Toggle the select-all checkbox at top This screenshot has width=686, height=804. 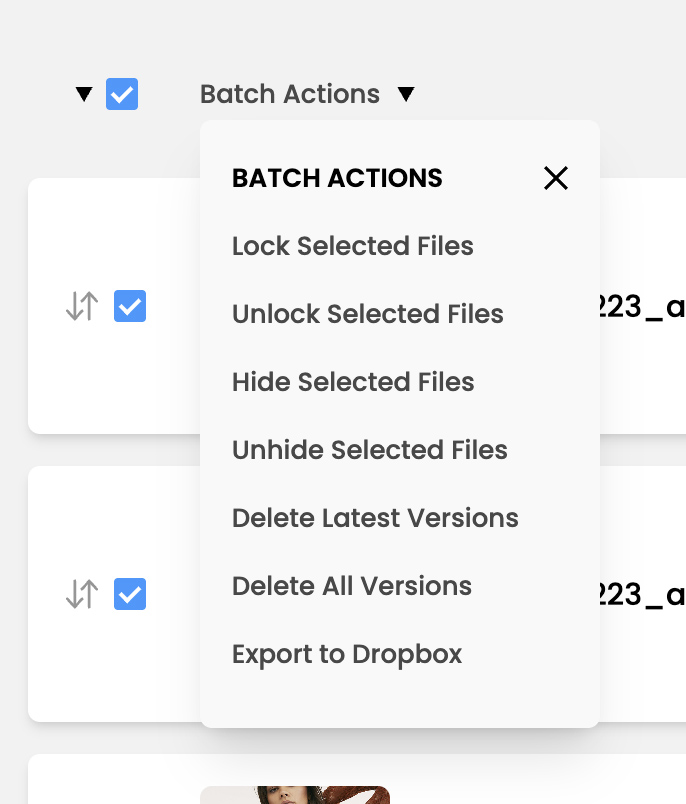[x=122, y=95]
